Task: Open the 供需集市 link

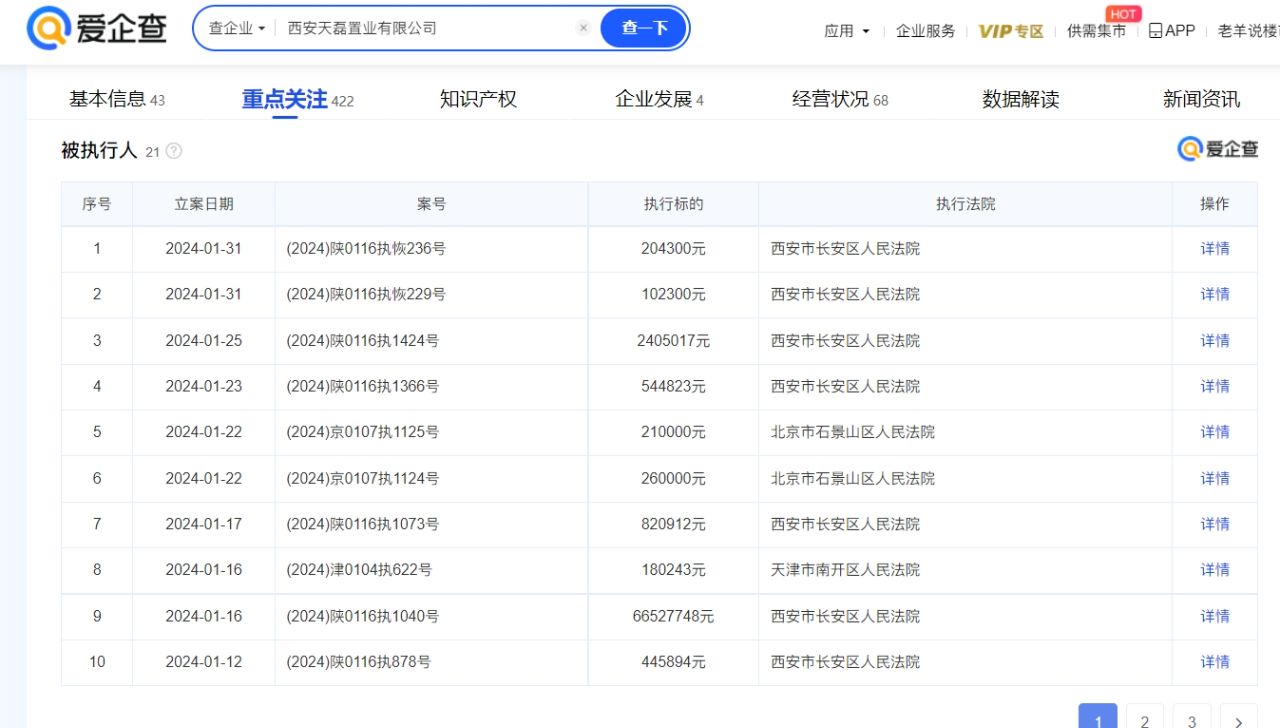Action: point(1096,30)
